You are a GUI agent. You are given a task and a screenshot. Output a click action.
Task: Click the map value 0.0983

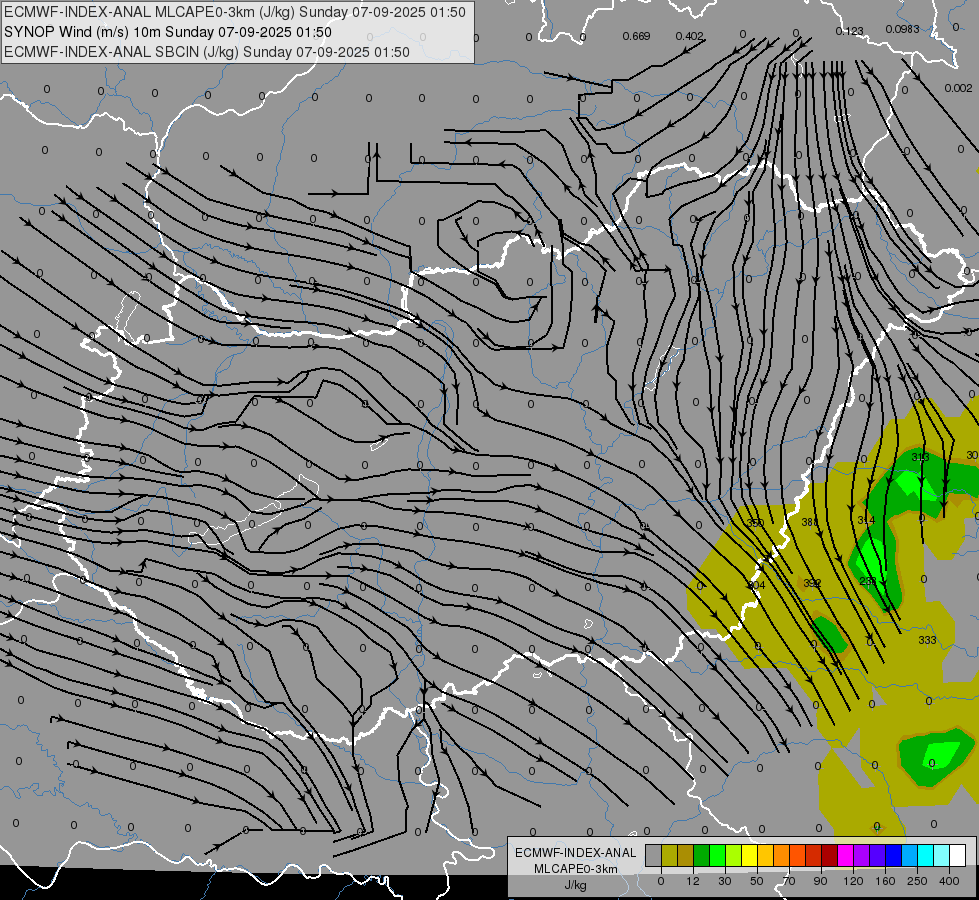(902, 29)
